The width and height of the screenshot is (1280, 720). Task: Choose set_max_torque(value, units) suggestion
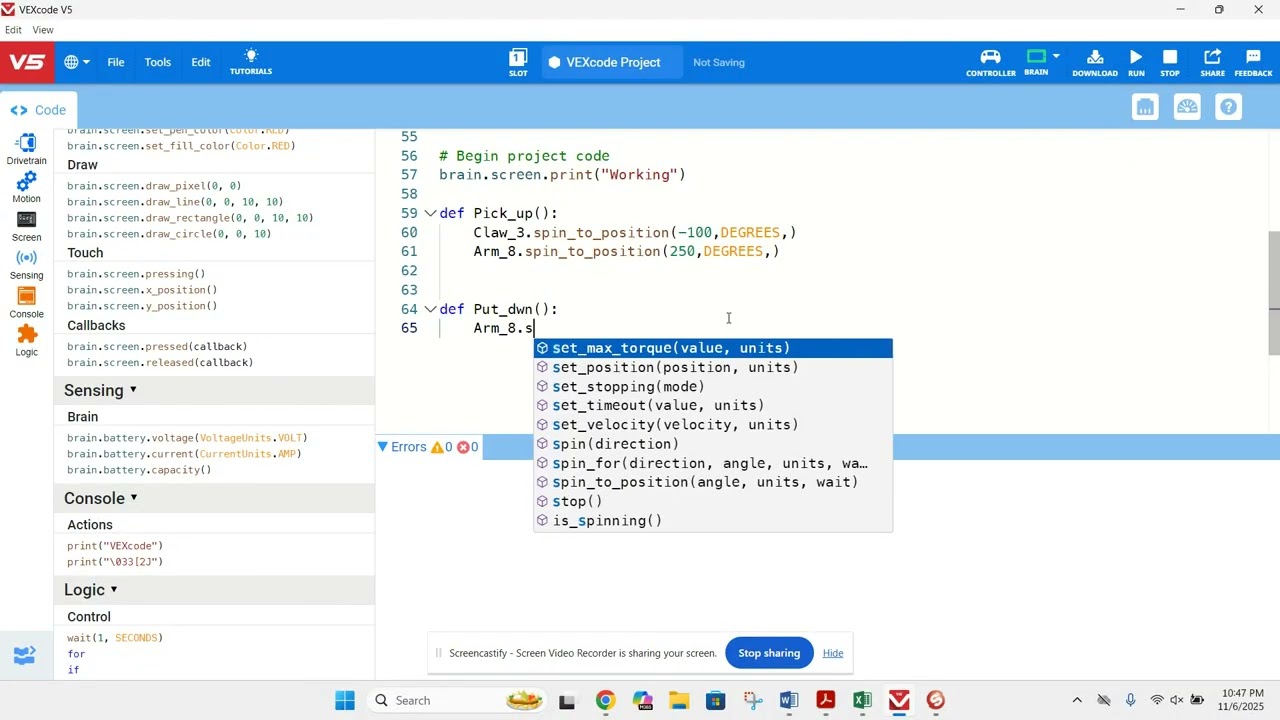tap(713, 348)
